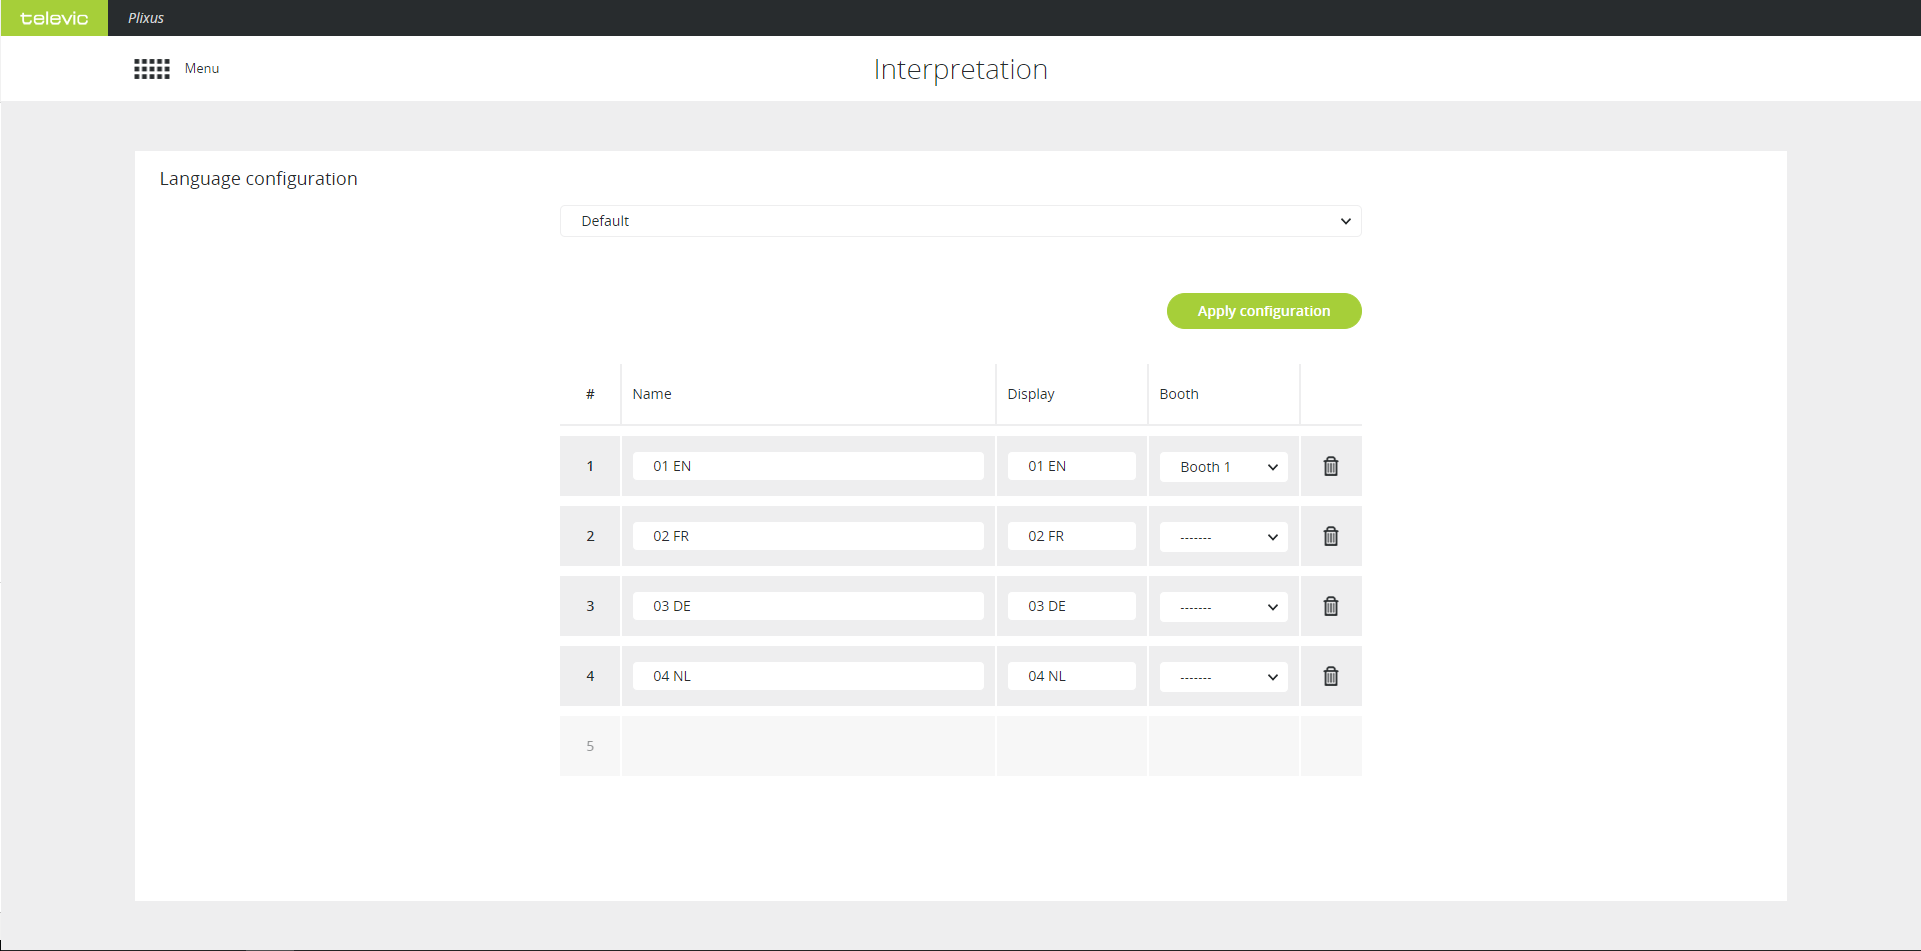
Task: Click empty row 5 to add language
Action: coord(960,746)
